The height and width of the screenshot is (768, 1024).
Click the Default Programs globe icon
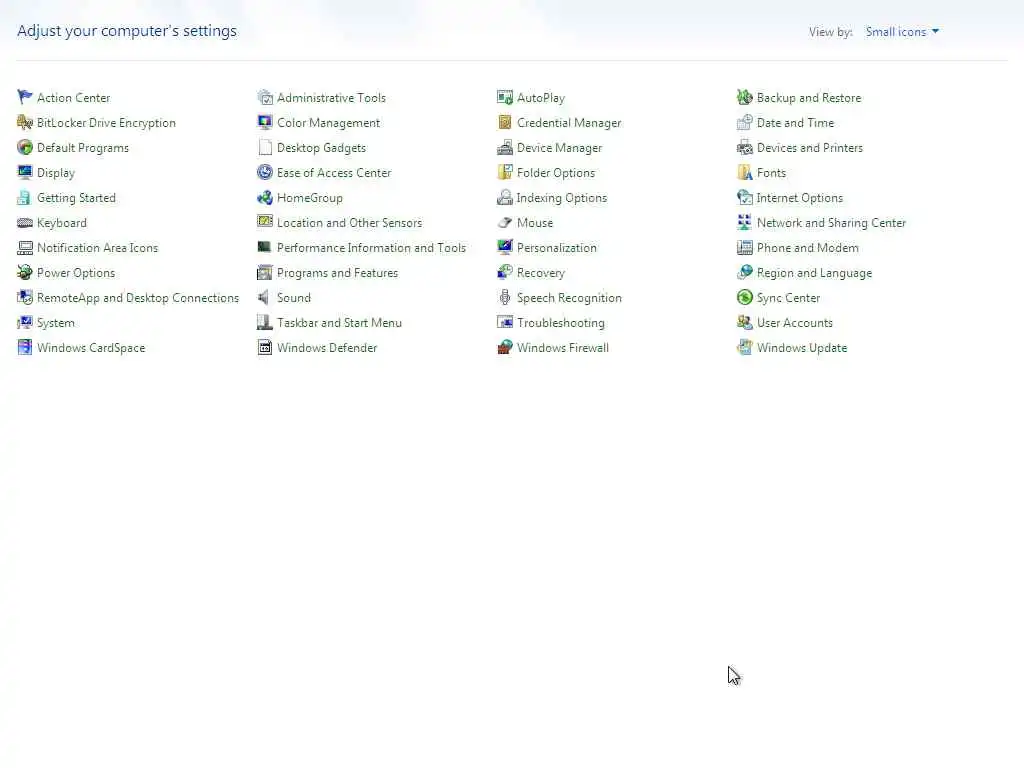pos(25,148)
